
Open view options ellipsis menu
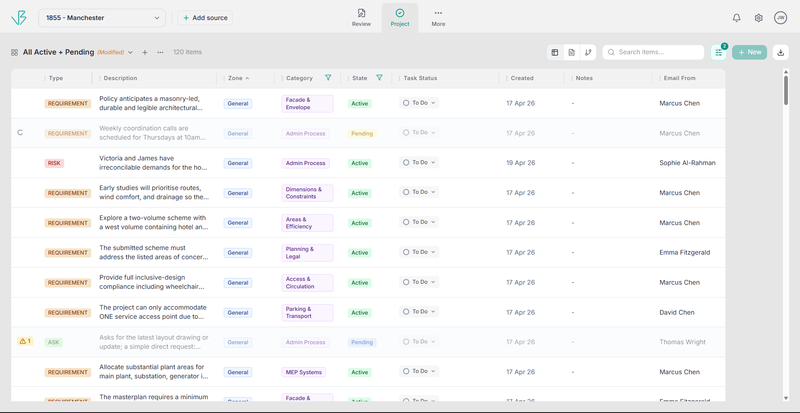pyautogui.click(x=160, y=52)
